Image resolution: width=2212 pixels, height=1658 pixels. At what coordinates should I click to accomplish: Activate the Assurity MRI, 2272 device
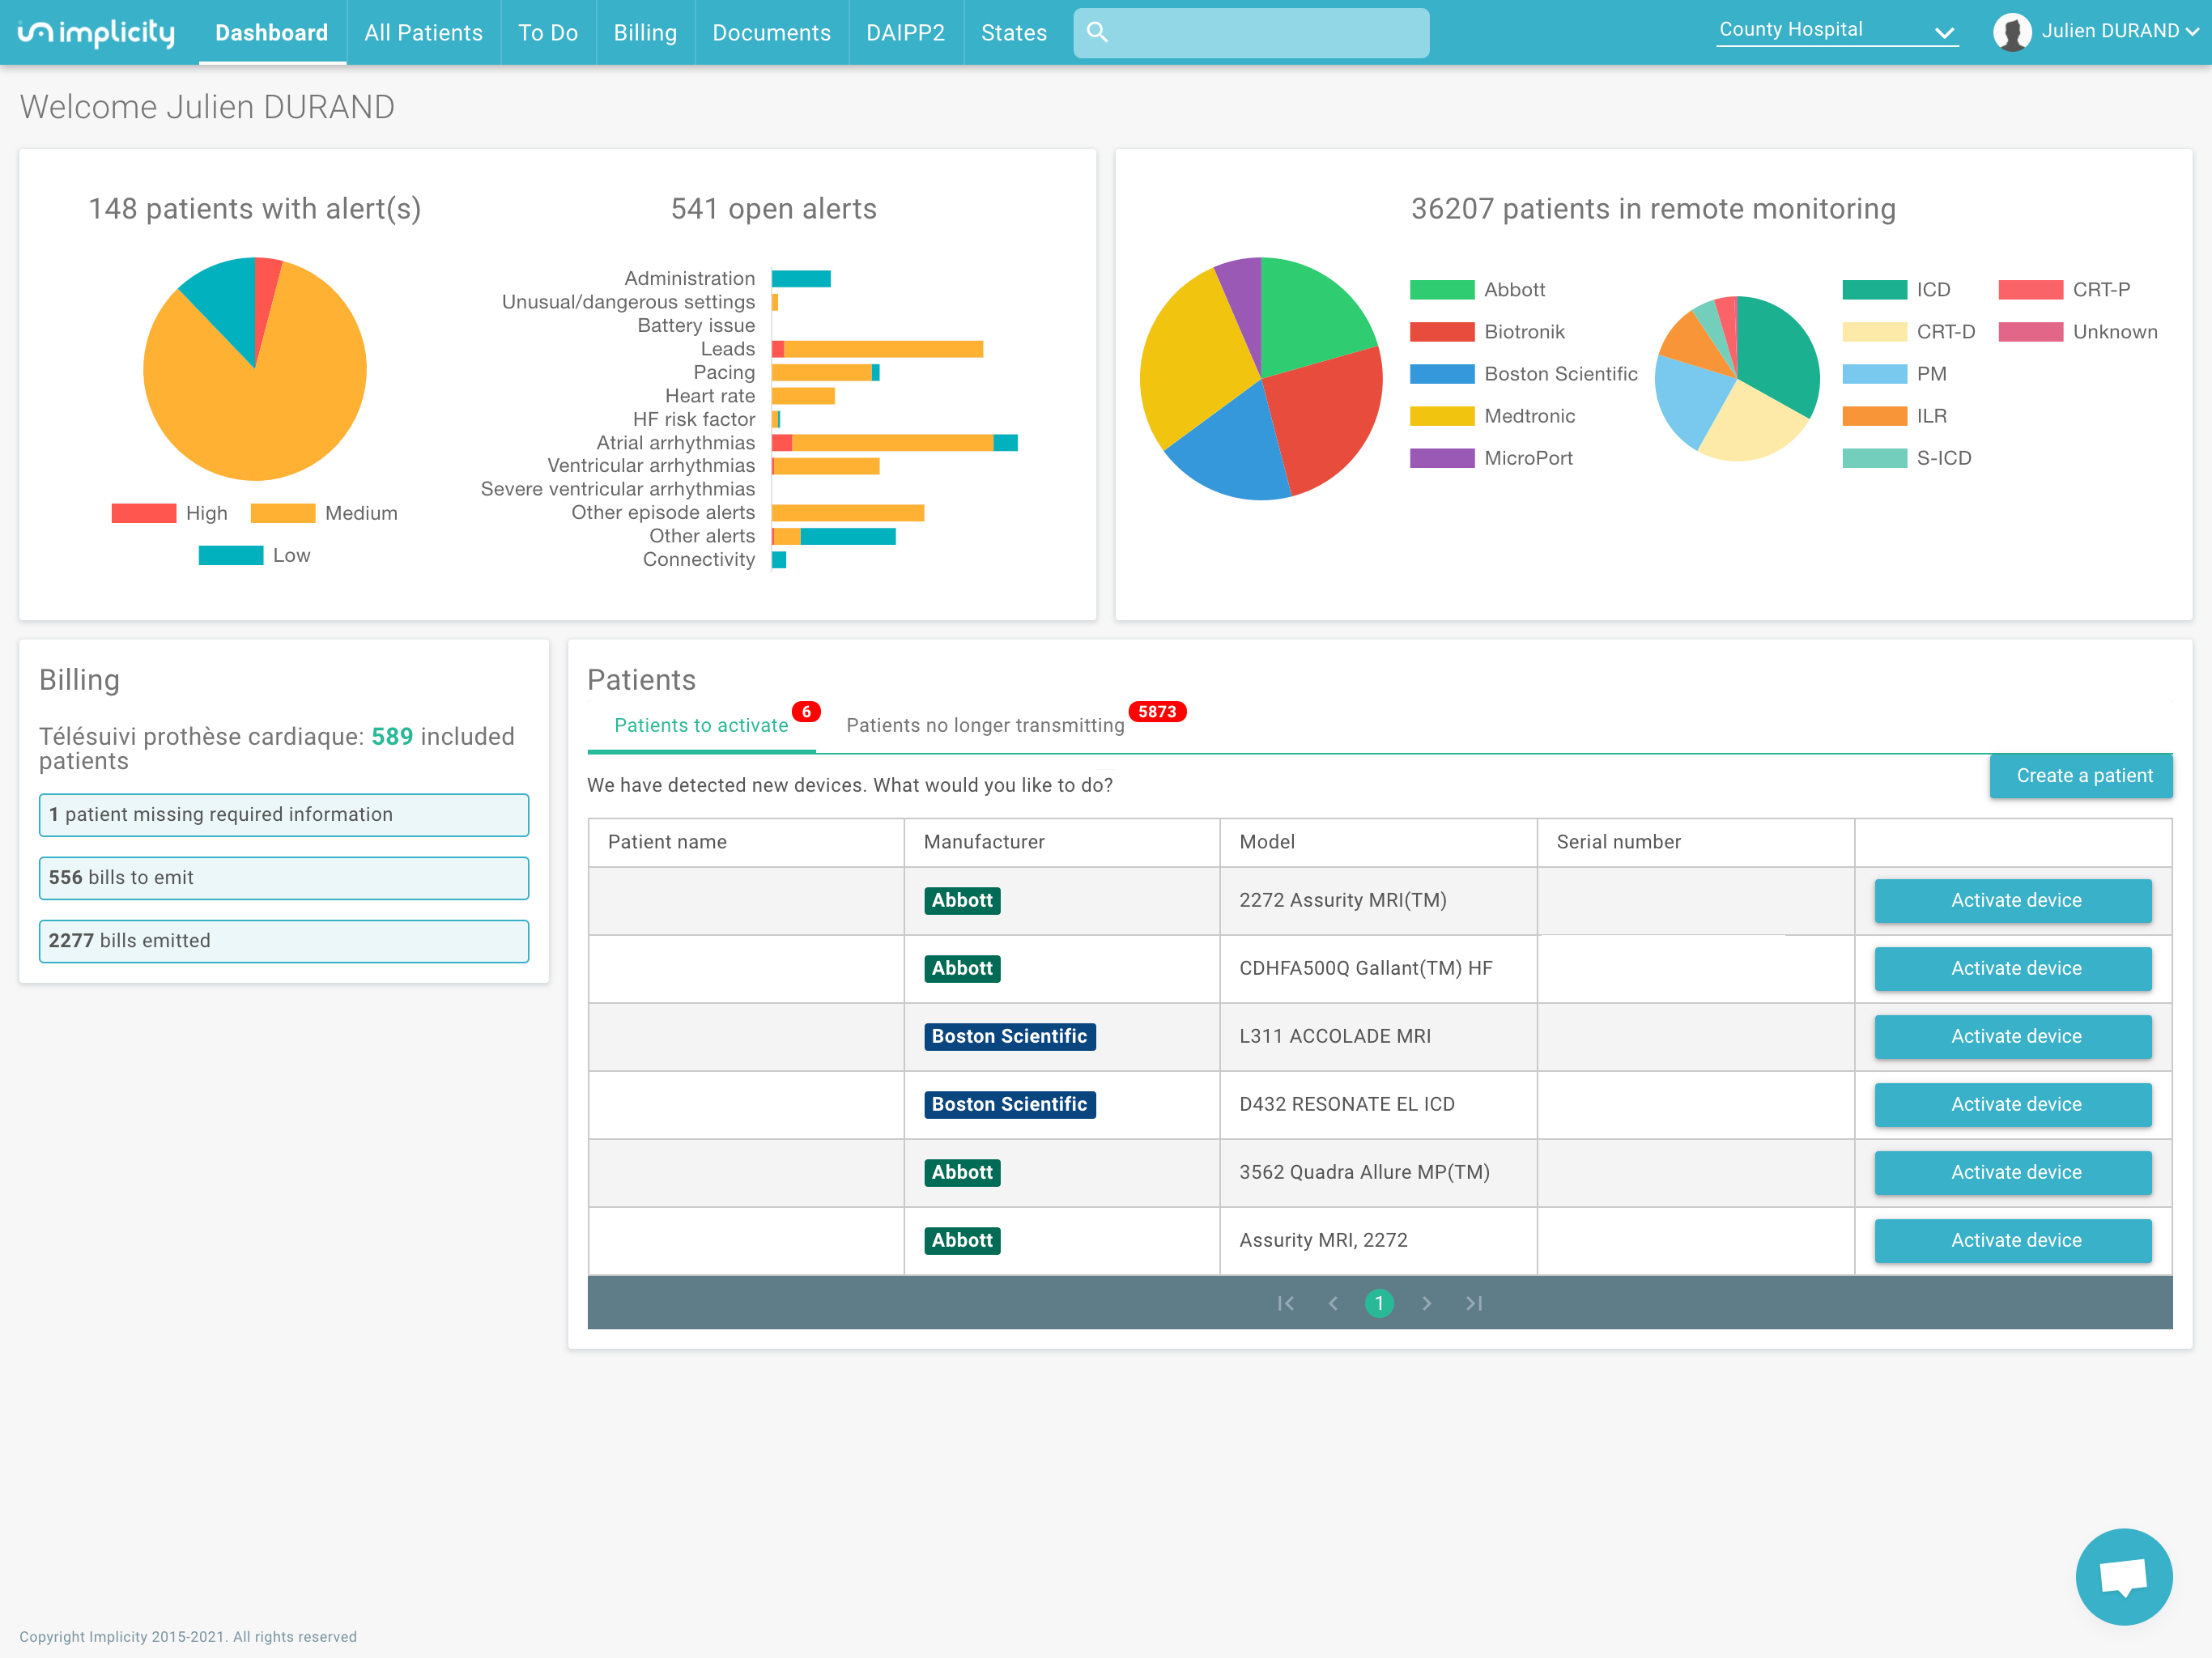[x=2013, y=1241]
